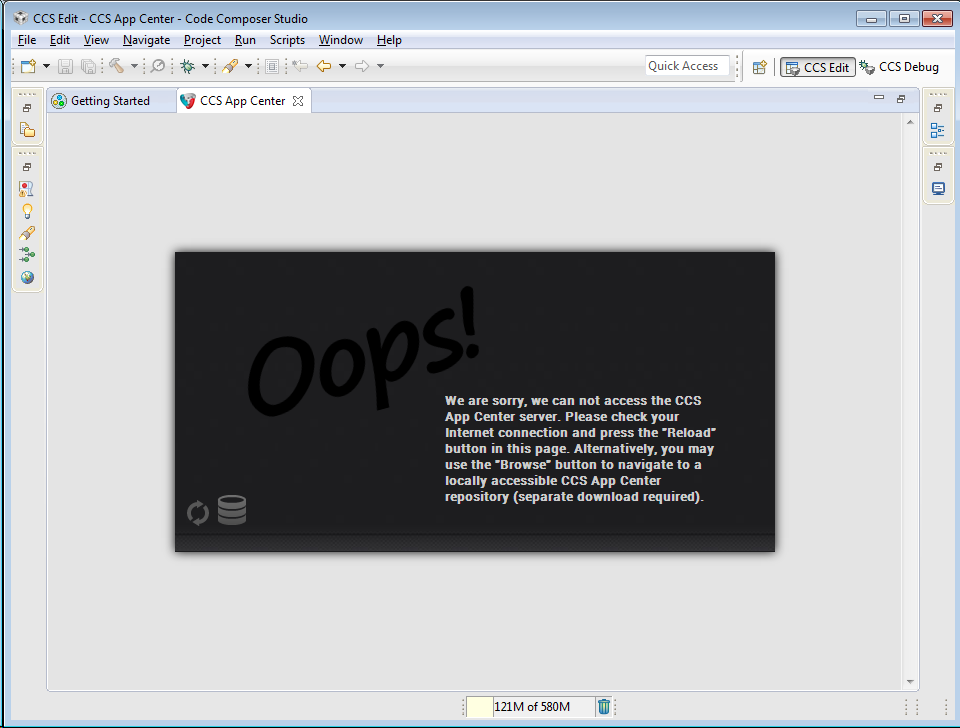
Task: Click the heap status 121M of 580M
Action: click(531, 707)
